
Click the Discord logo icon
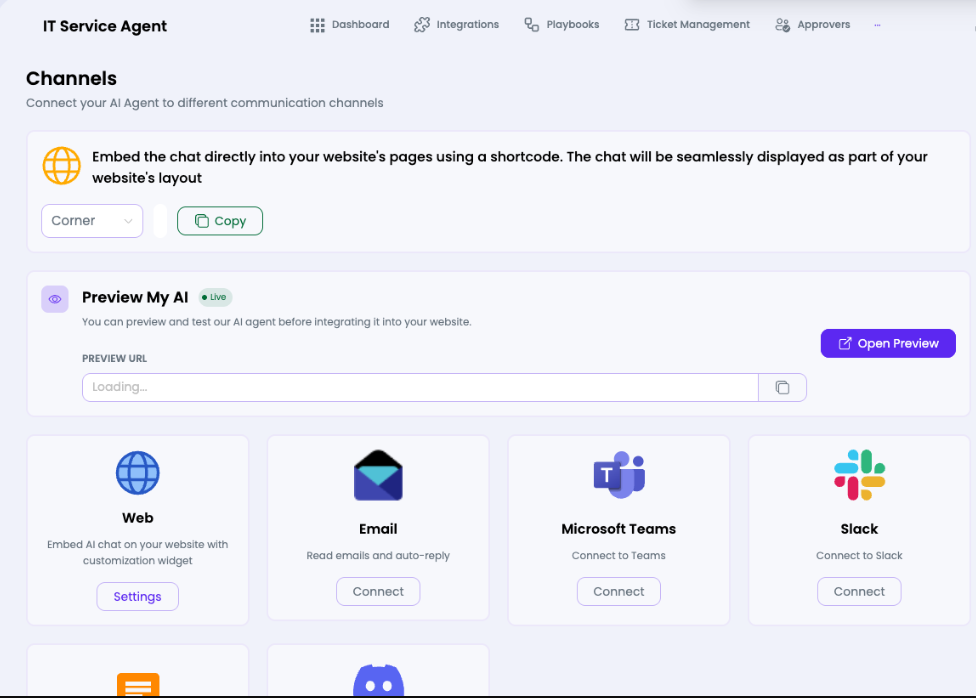tap(378, 680)
